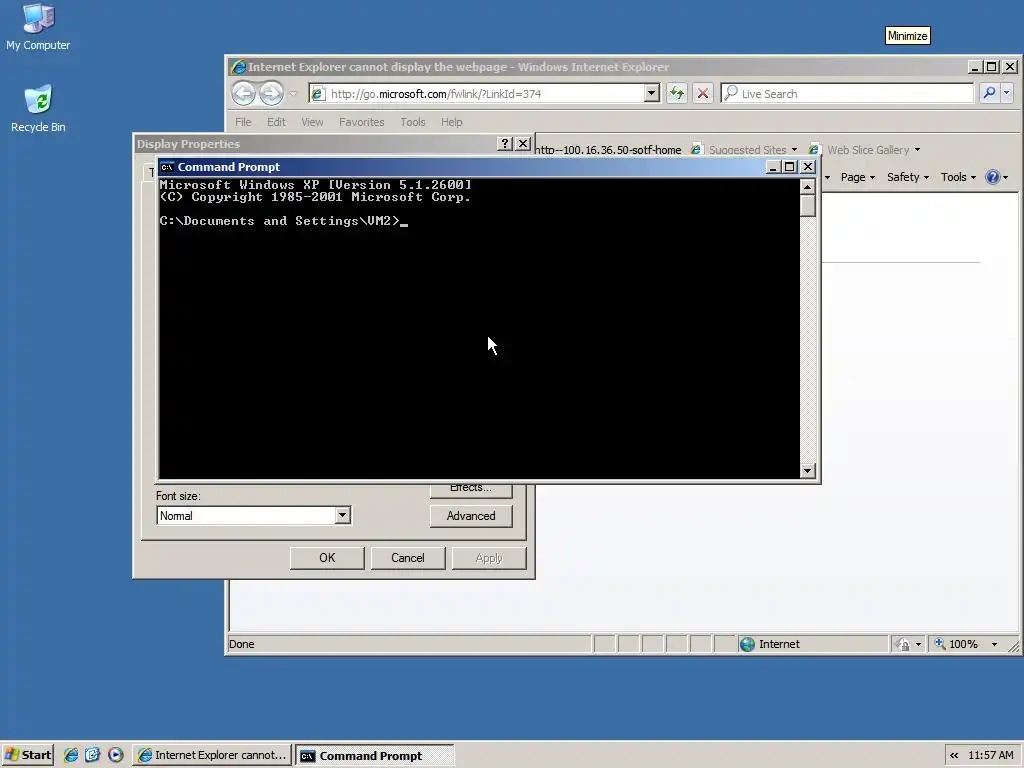
Task: Open the Help menu in Internet Explorer
Action: 451,122
